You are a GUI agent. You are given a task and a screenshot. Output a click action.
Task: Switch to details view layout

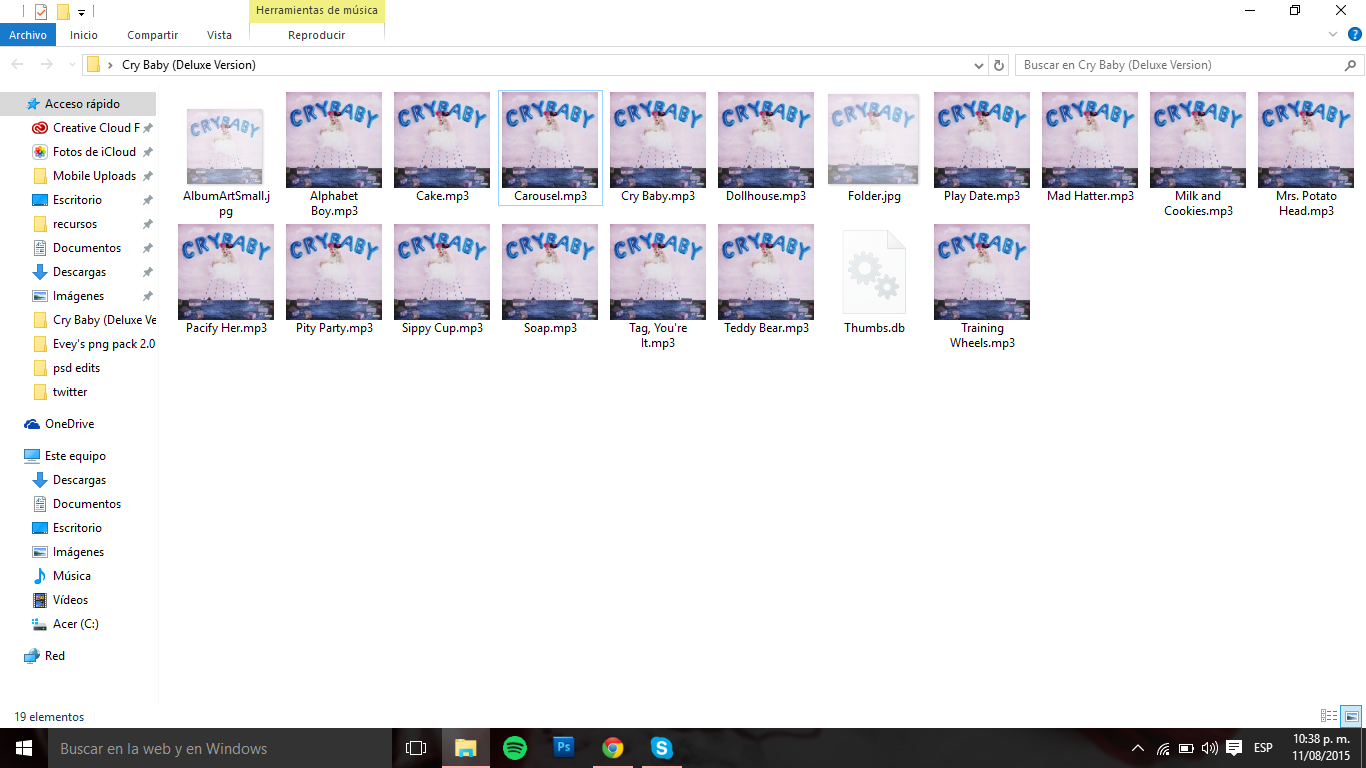click(x=1329, y=716)
